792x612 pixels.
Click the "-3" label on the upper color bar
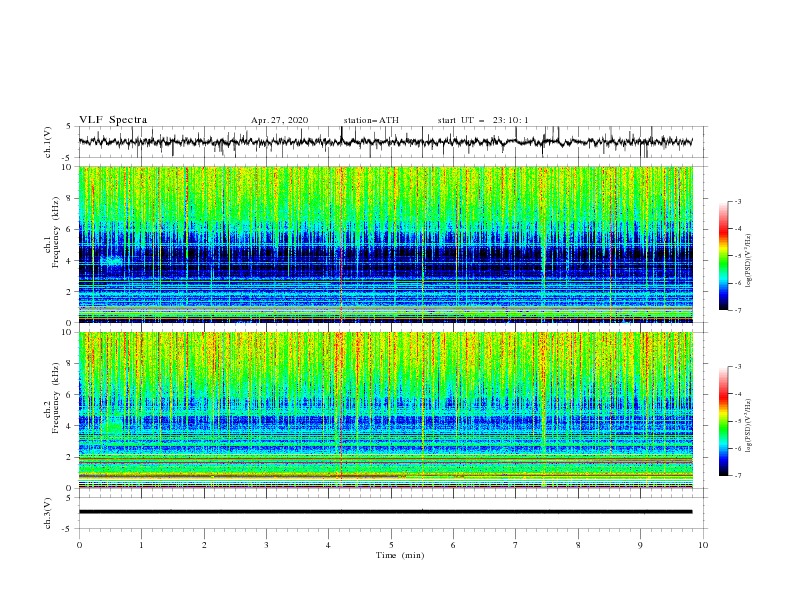tap(737, 201)
